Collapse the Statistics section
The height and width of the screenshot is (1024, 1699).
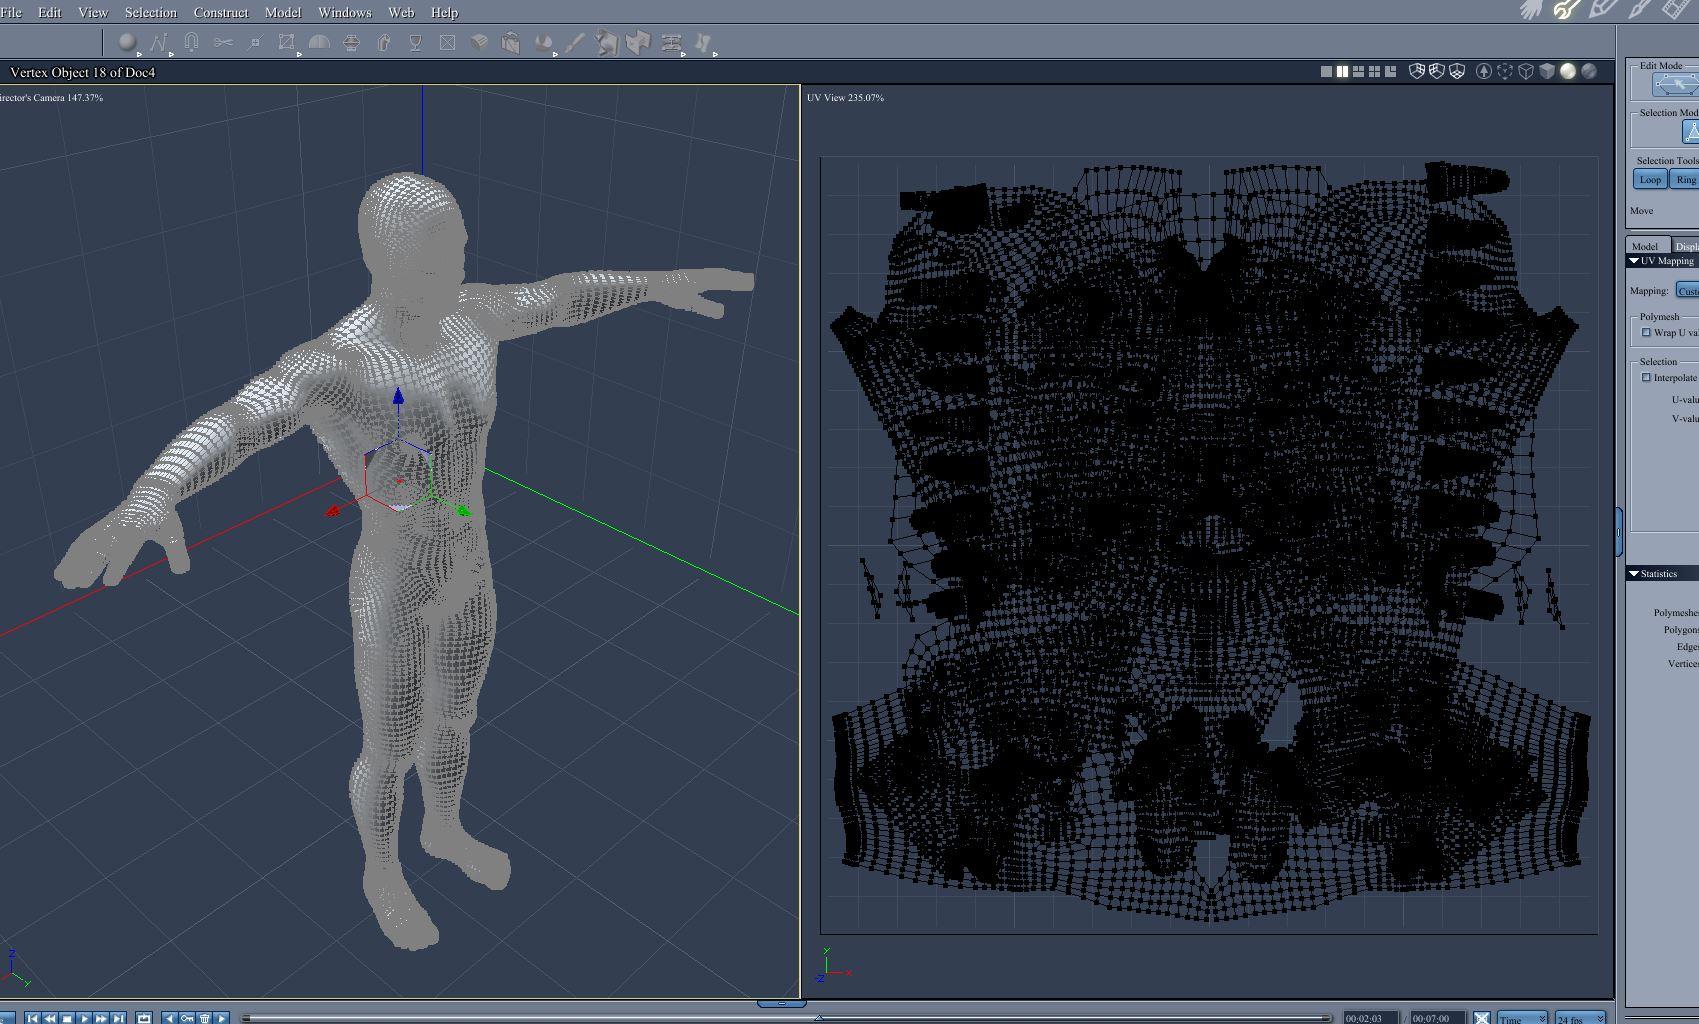[x=1634, y=574]
